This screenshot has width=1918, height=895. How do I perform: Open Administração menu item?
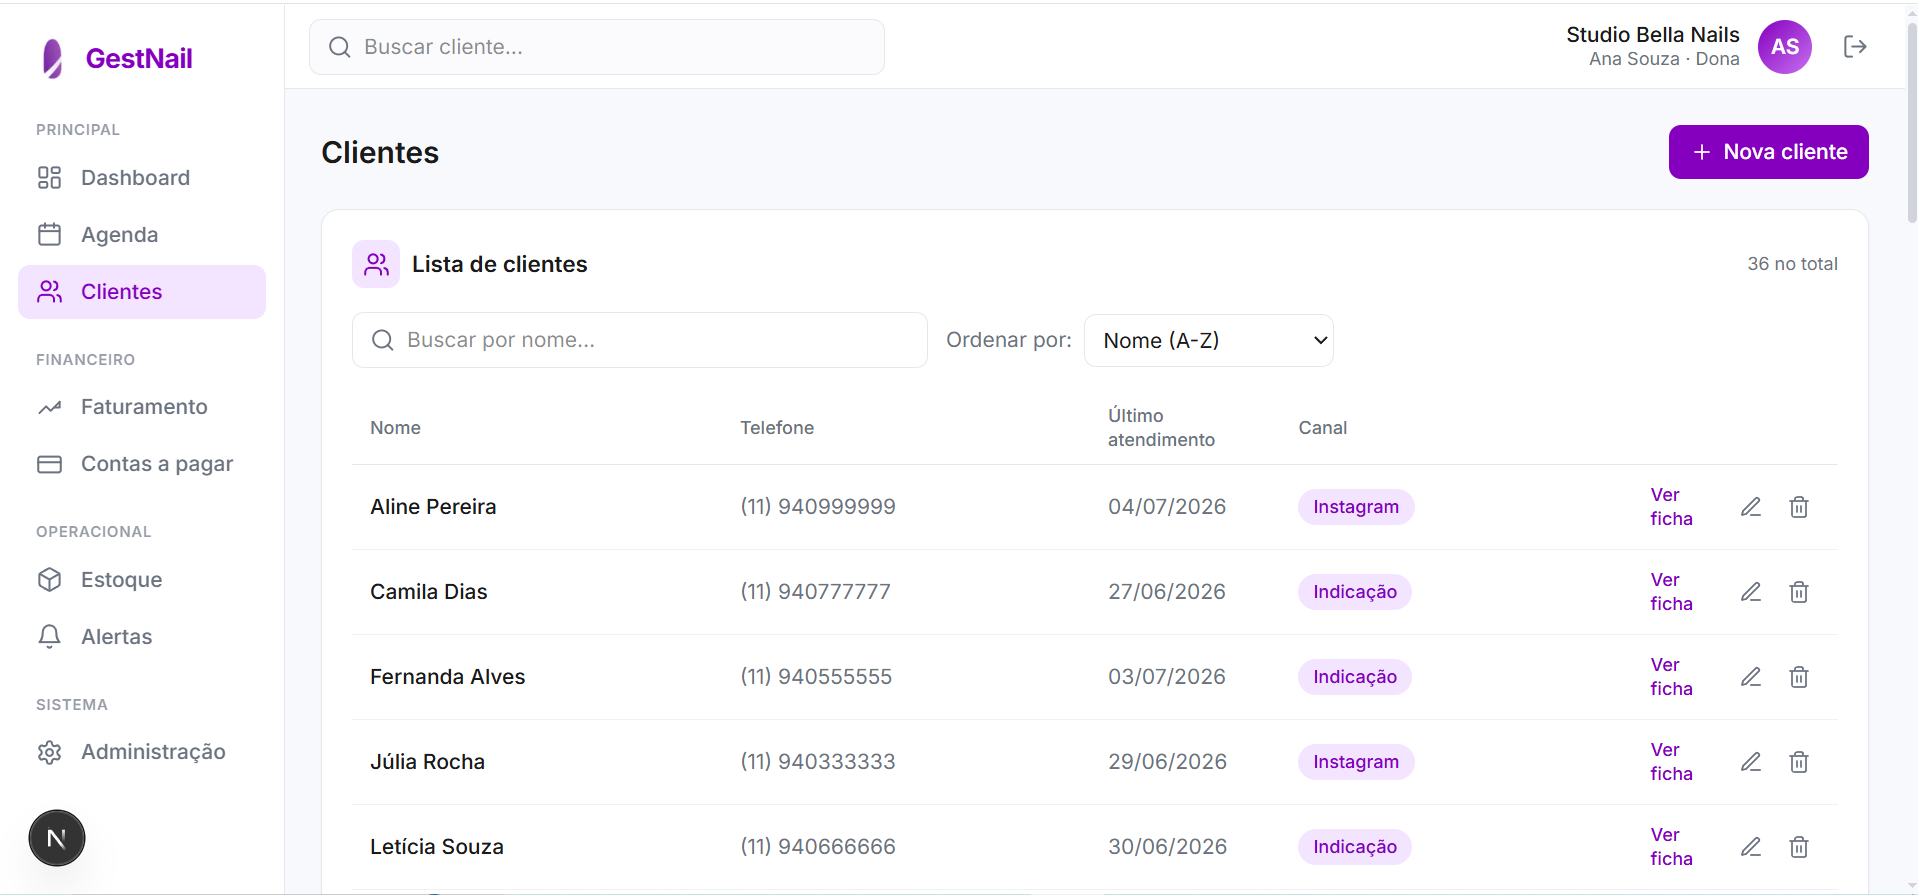[142, 752]
